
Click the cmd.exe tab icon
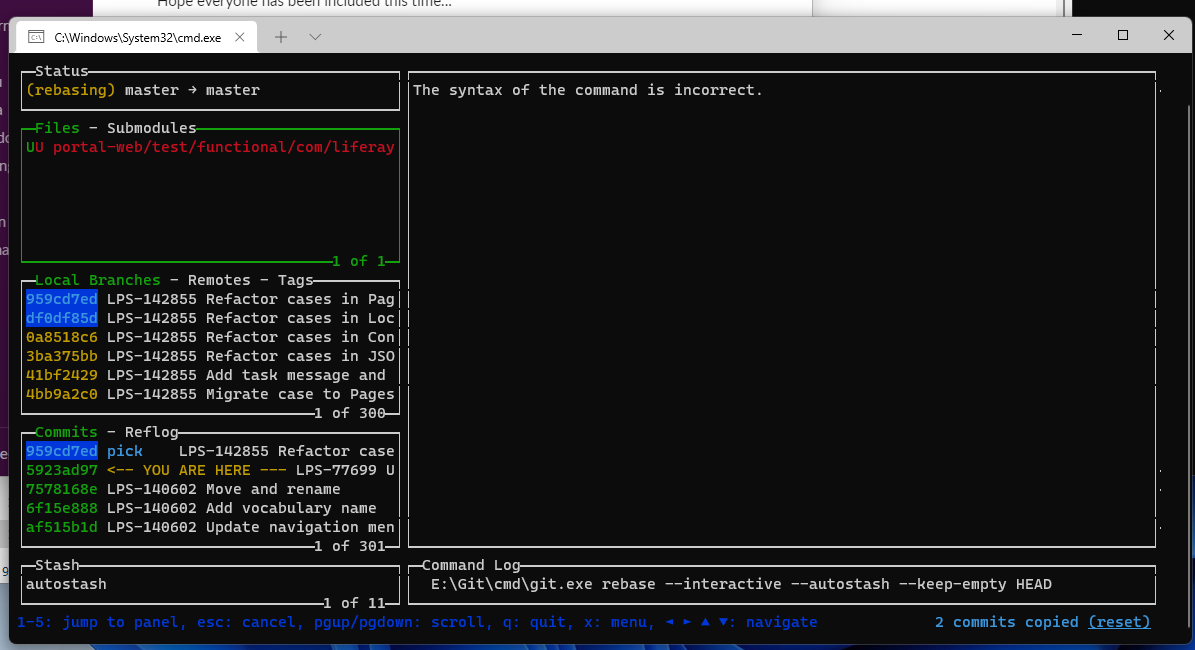(36, 37)
